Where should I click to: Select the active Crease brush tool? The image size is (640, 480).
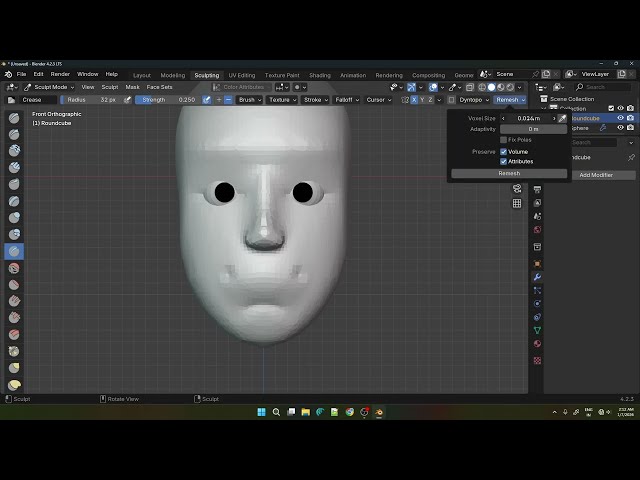[x=14, y=251]
